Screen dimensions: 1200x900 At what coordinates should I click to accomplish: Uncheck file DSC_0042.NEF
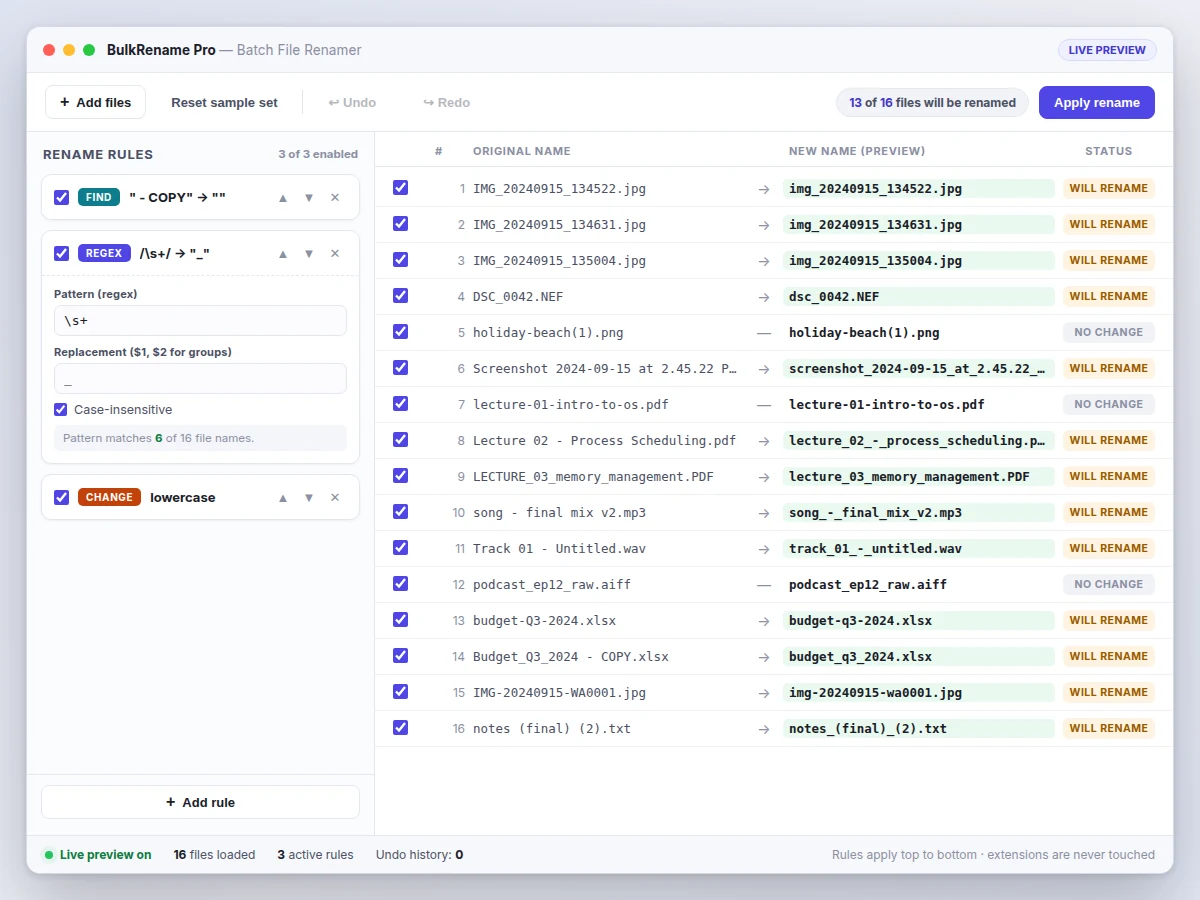click(x=401, y=296)
